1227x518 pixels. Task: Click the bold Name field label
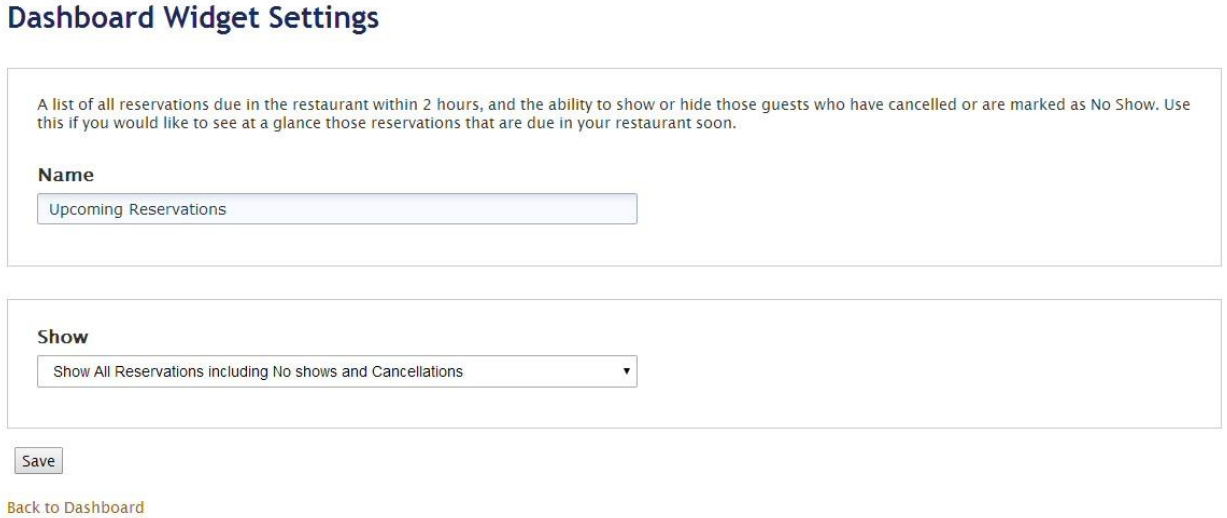[66, 175]
